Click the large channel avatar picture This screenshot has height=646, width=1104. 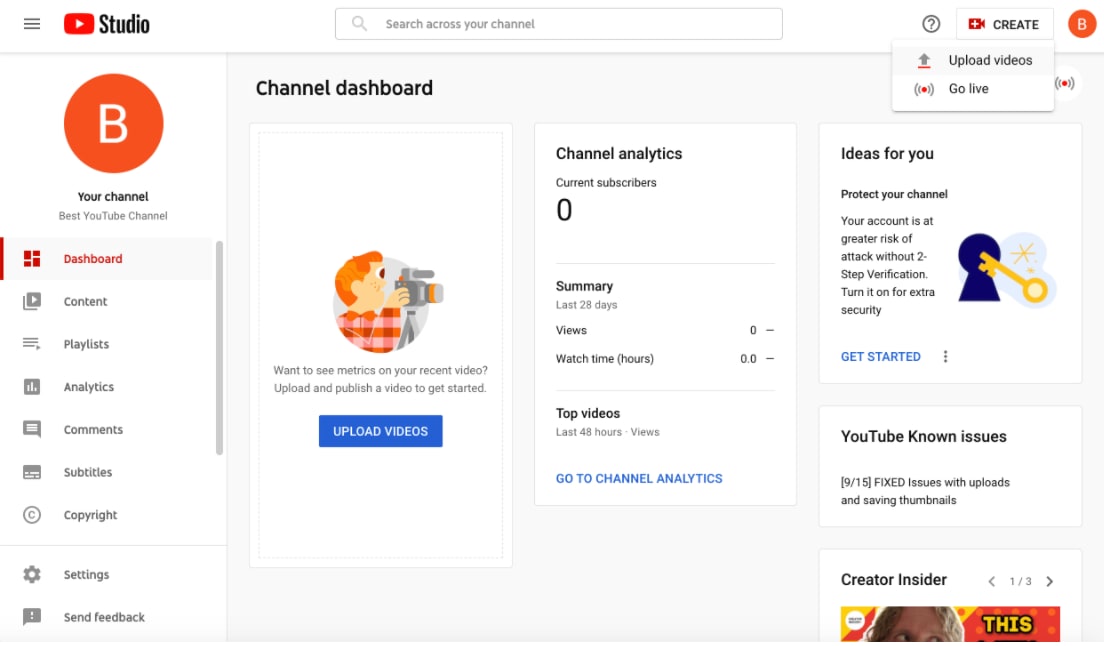[113, 123]
